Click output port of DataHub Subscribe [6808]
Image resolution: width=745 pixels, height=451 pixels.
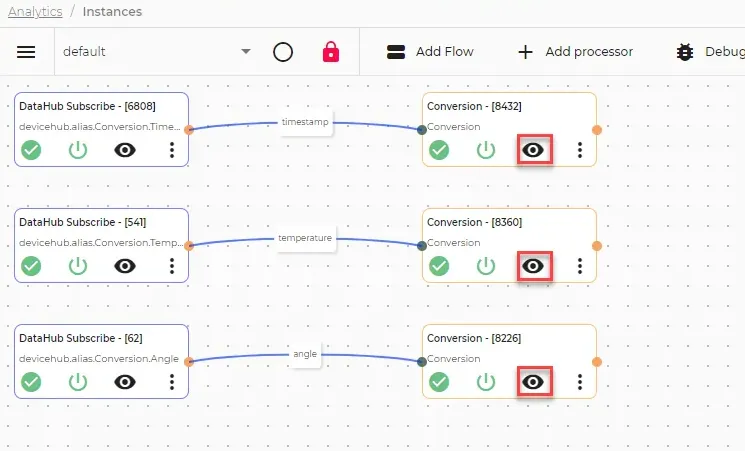coord(189,130)
